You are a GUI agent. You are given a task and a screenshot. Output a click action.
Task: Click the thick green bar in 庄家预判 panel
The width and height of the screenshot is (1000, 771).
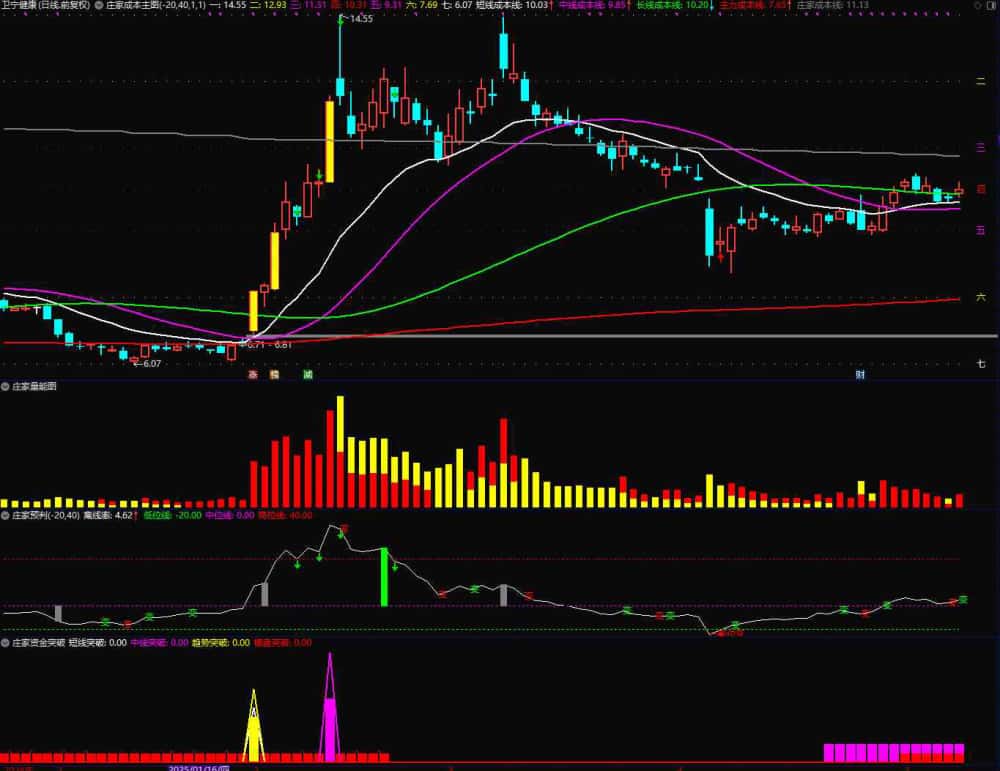pyautogui.click(x=384, y=577)
